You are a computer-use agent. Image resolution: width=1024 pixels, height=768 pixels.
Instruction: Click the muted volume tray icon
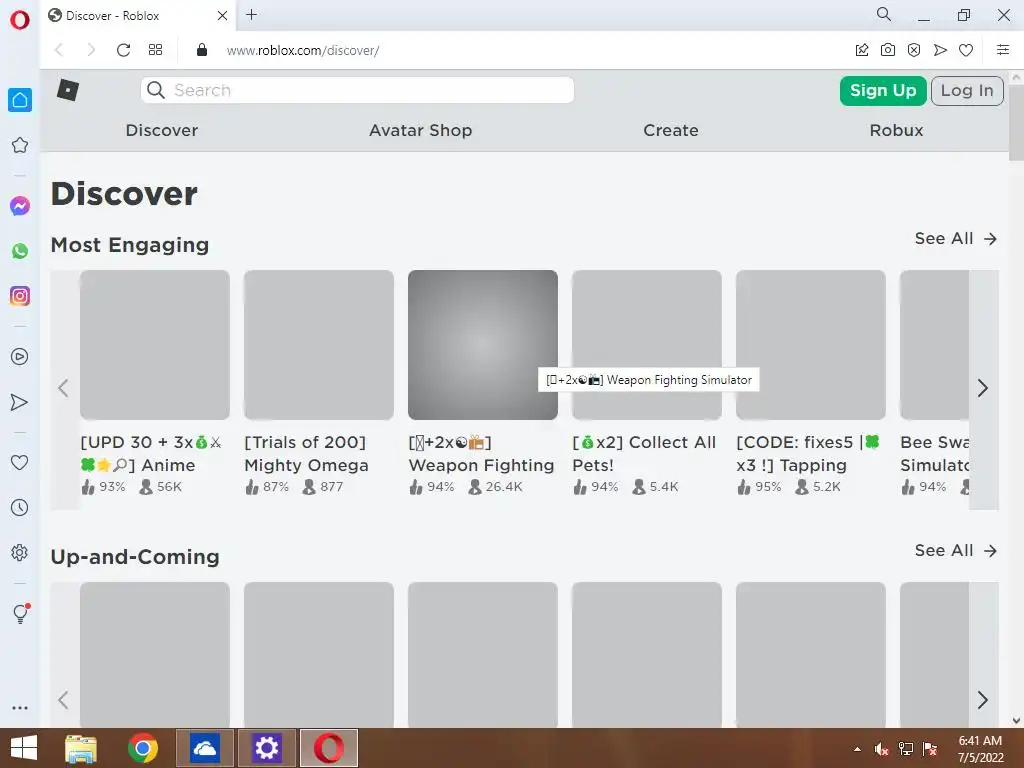pyautogui.click(x=881, y=749)
